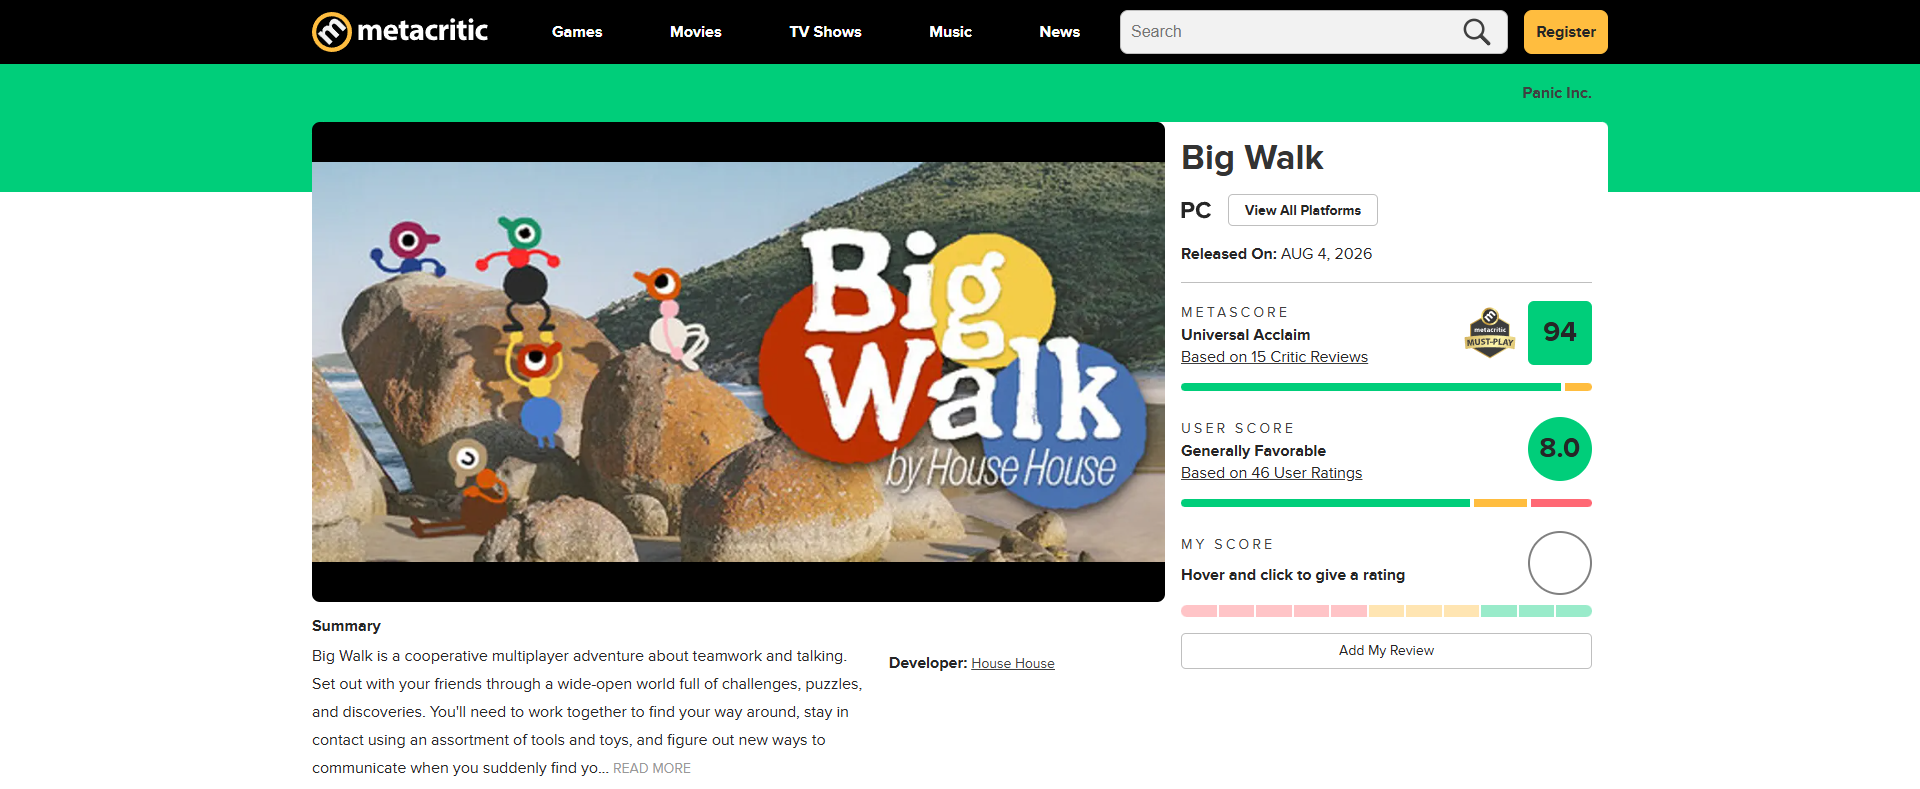Viewport: 1920px width, 789px height.
Task: Click View All Platforms button
Action: 1302,210
